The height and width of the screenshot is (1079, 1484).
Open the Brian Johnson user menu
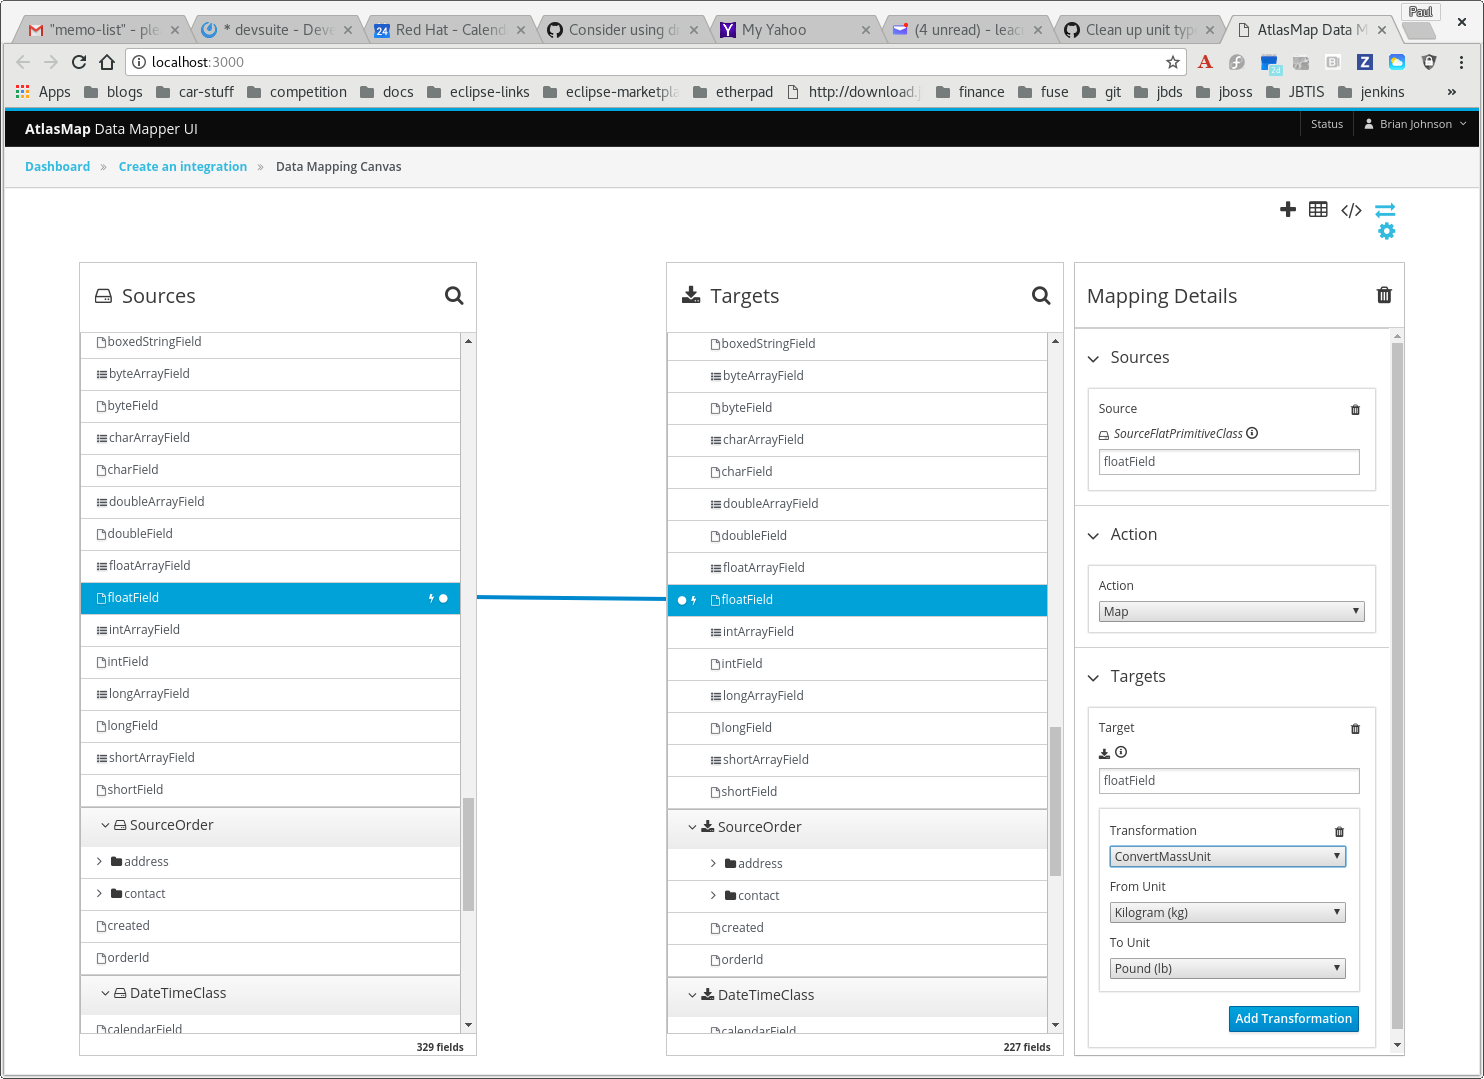[x=1414, y=124]
